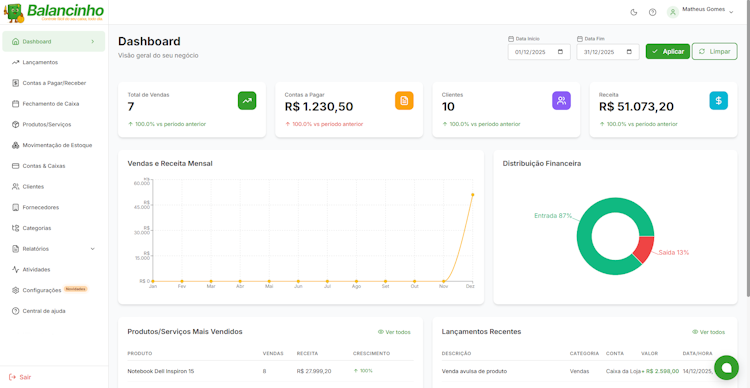Open the help question mark icon
Screen dimensions: 750x388
[652, 12]
